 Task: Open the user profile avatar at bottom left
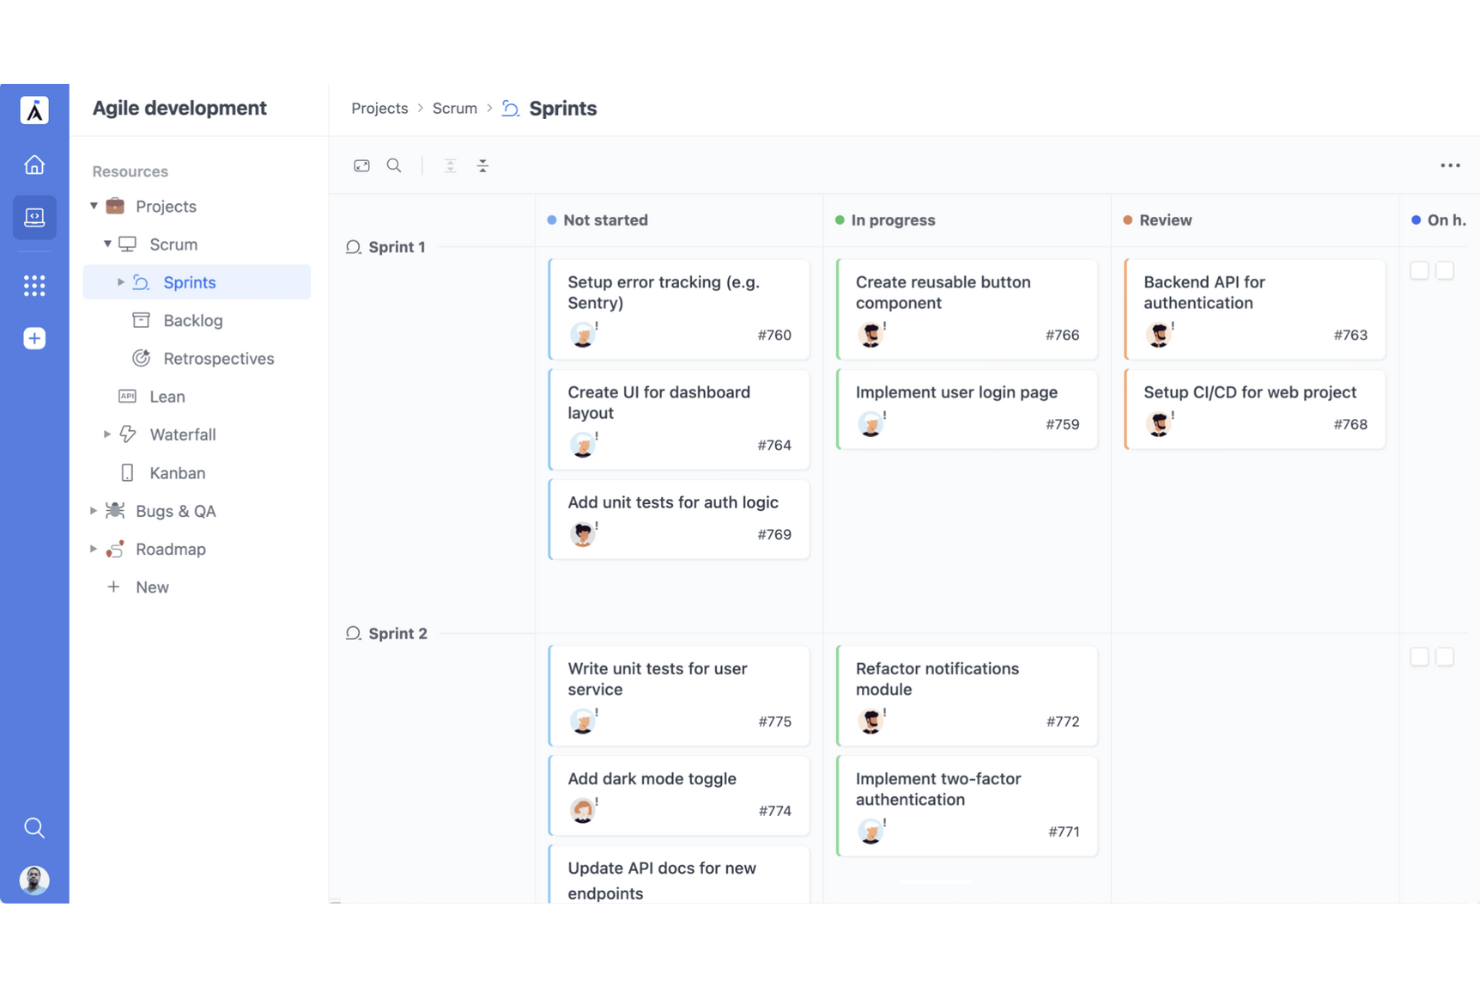[34, 880]
